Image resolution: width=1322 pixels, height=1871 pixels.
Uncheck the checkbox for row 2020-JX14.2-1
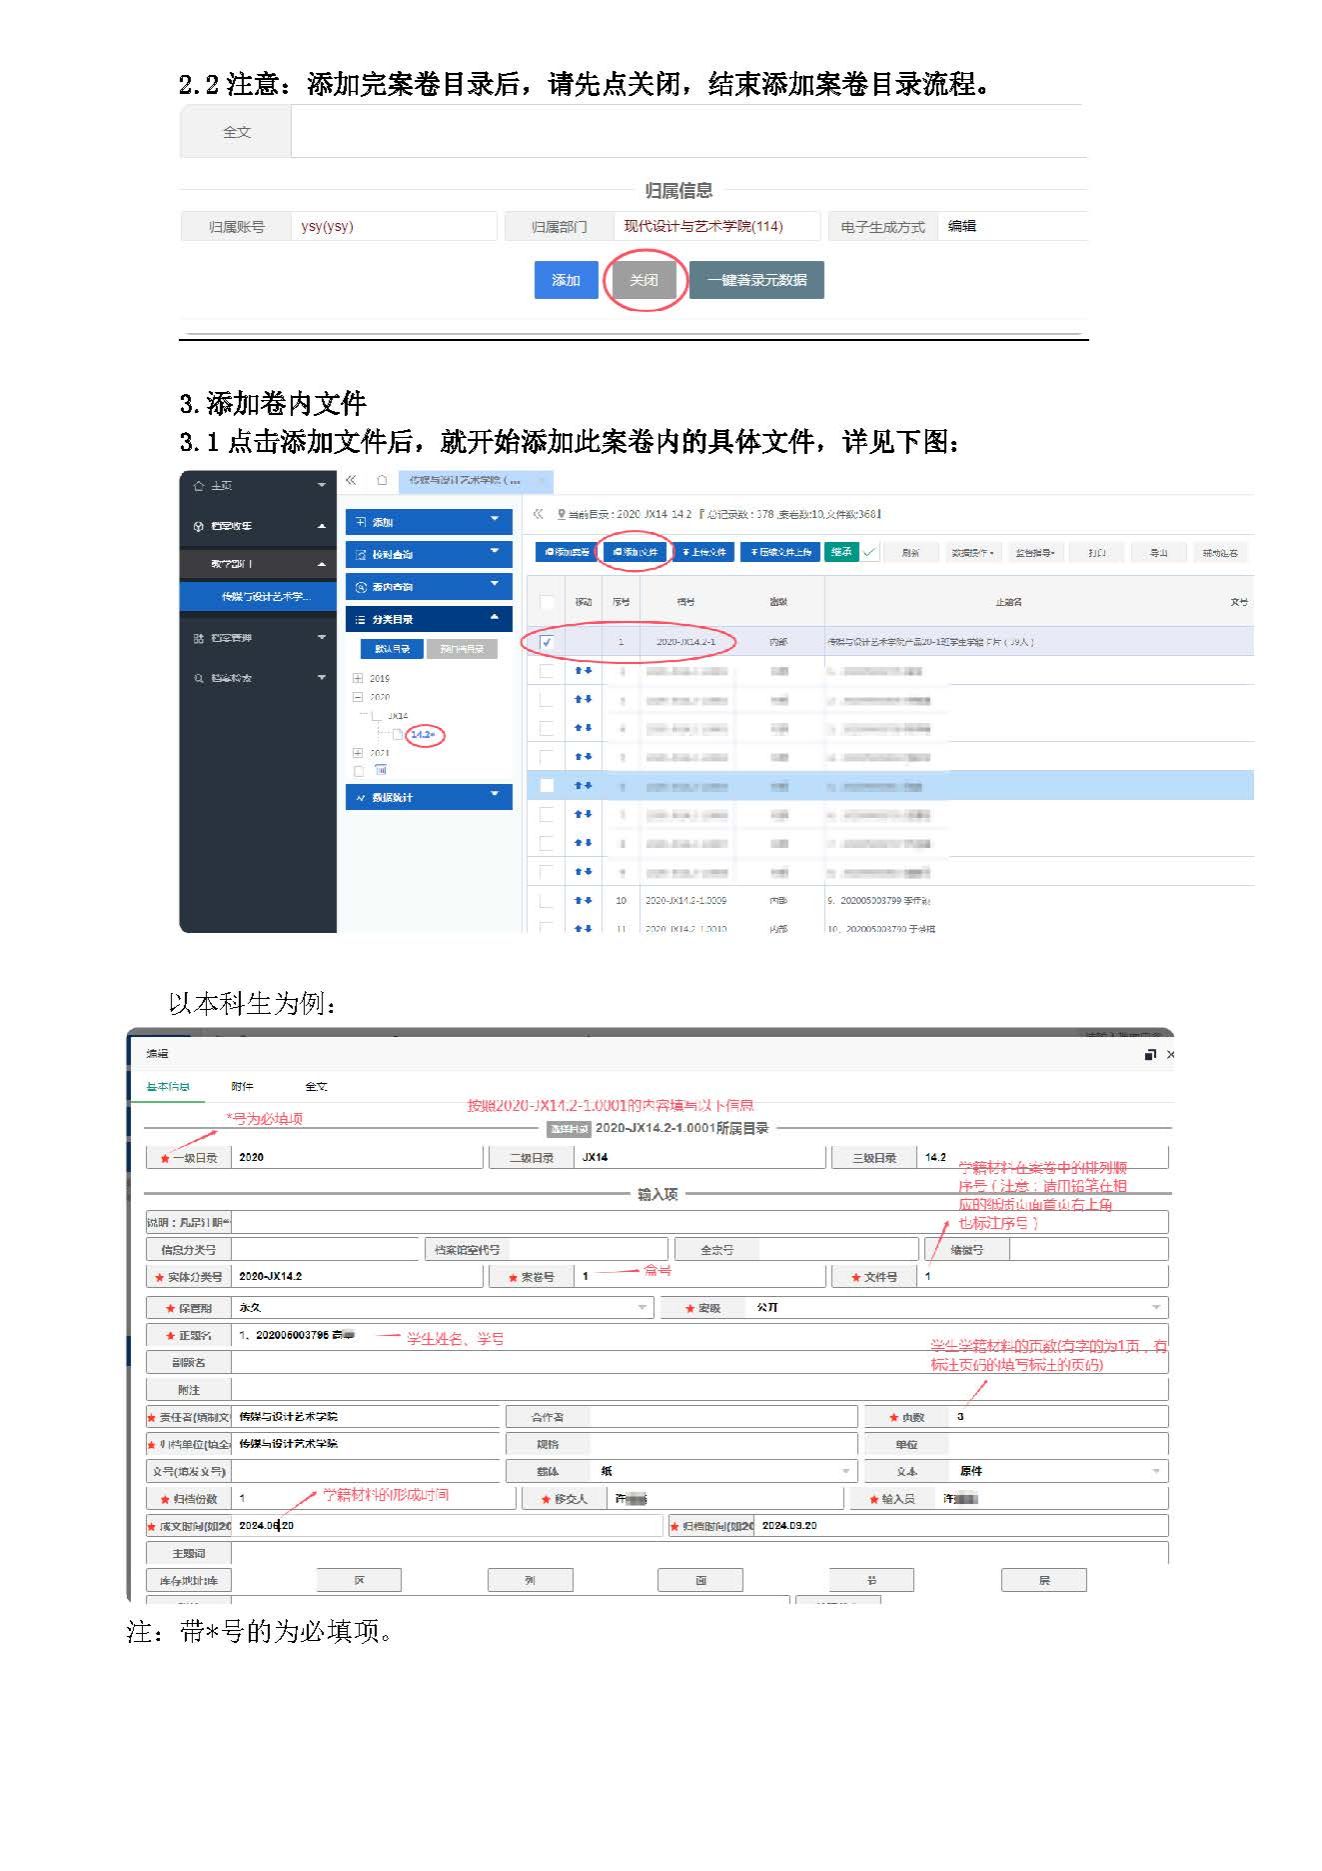click(546, 642)
